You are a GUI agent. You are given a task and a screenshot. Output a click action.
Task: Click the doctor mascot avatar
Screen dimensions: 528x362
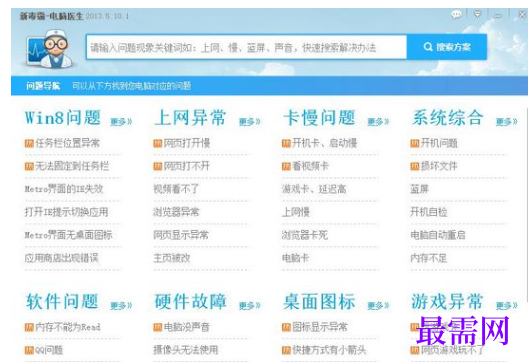pyautogui.click(x=50, y=48)
